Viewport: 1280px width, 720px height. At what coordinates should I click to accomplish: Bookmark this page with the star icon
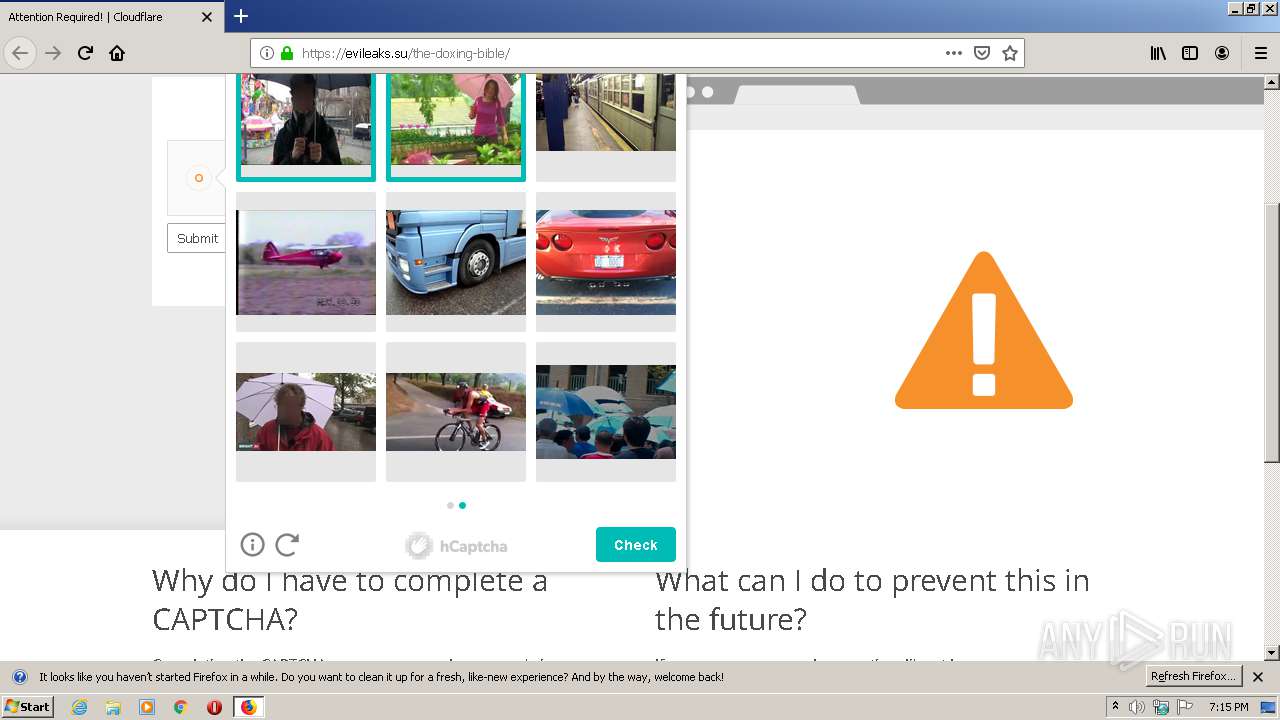click(x=1010, y=53)
